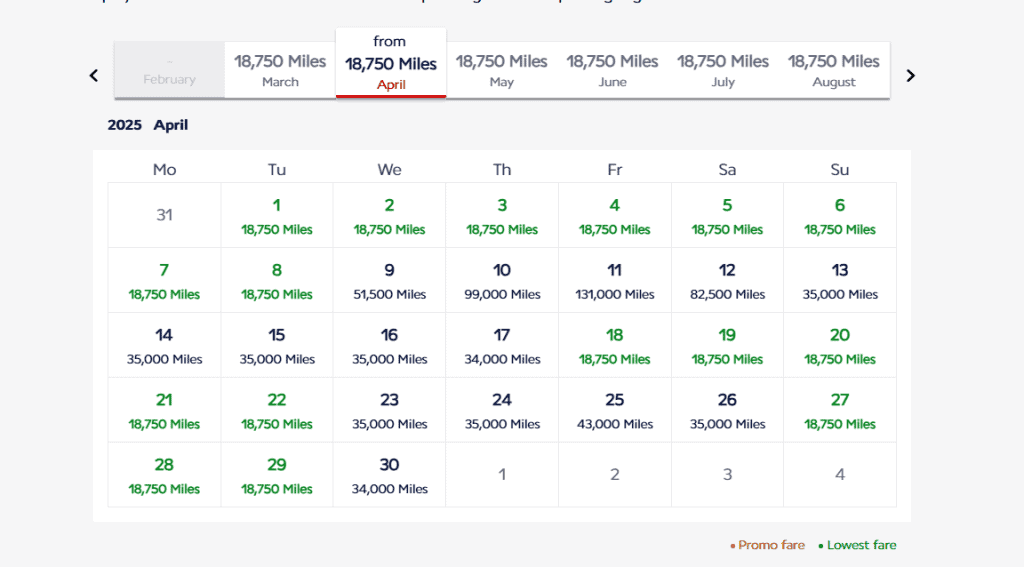Choose April 17 for 34,000 Miles
Image resolution: width=1024 pixels, height=567 pixels.
pos(502,345)
